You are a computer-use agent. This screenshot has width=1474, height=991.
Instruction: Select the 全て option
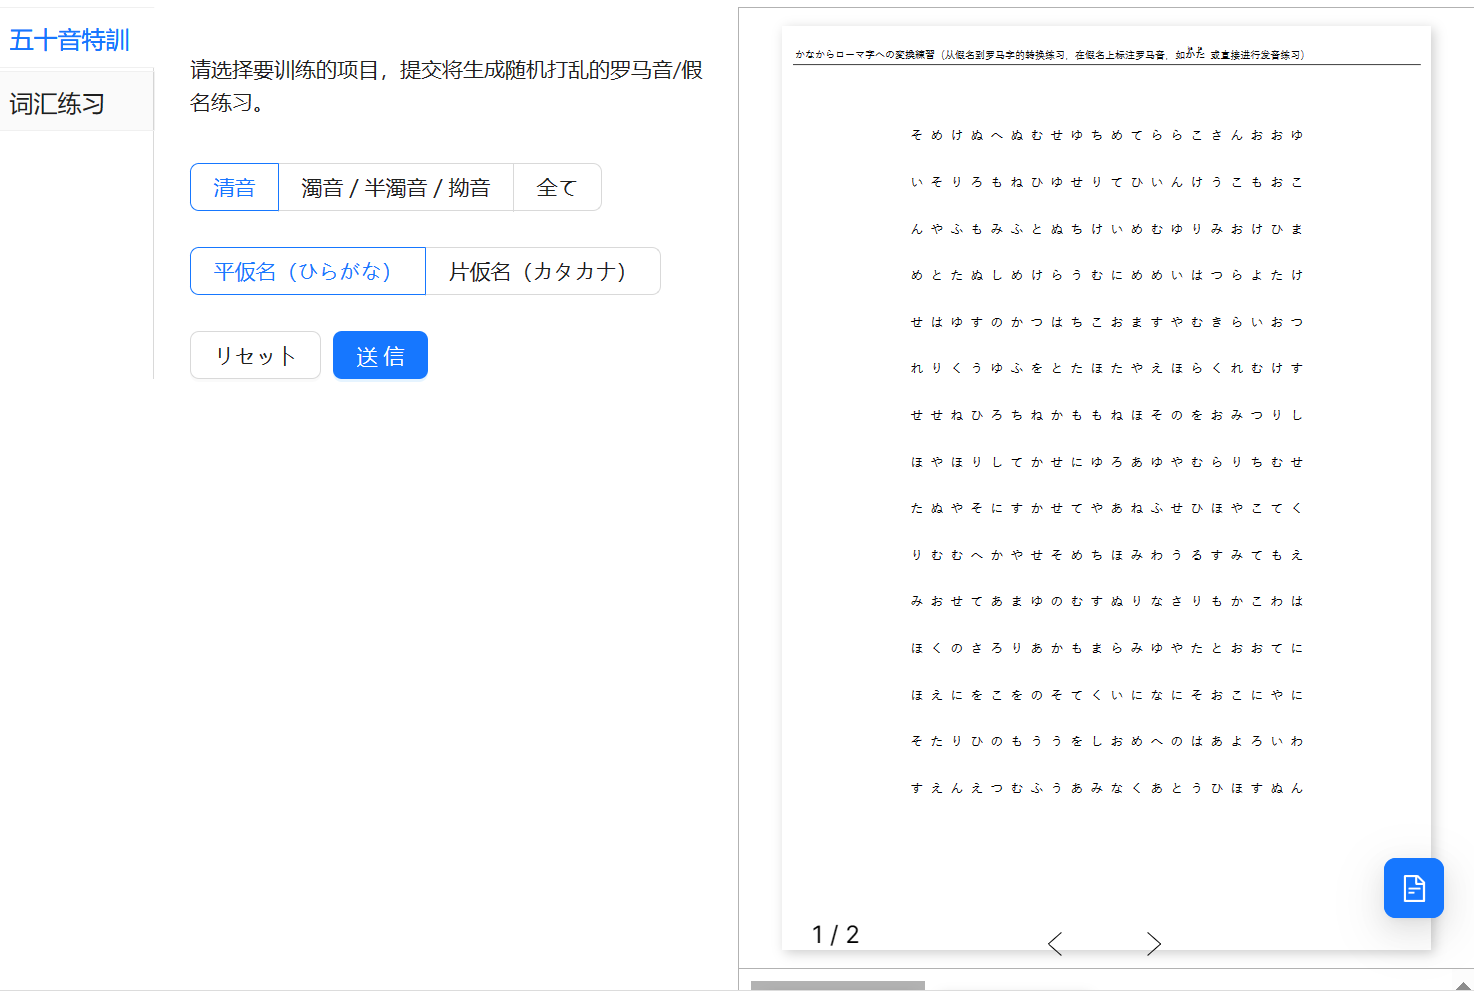click(x=557, y=187)
